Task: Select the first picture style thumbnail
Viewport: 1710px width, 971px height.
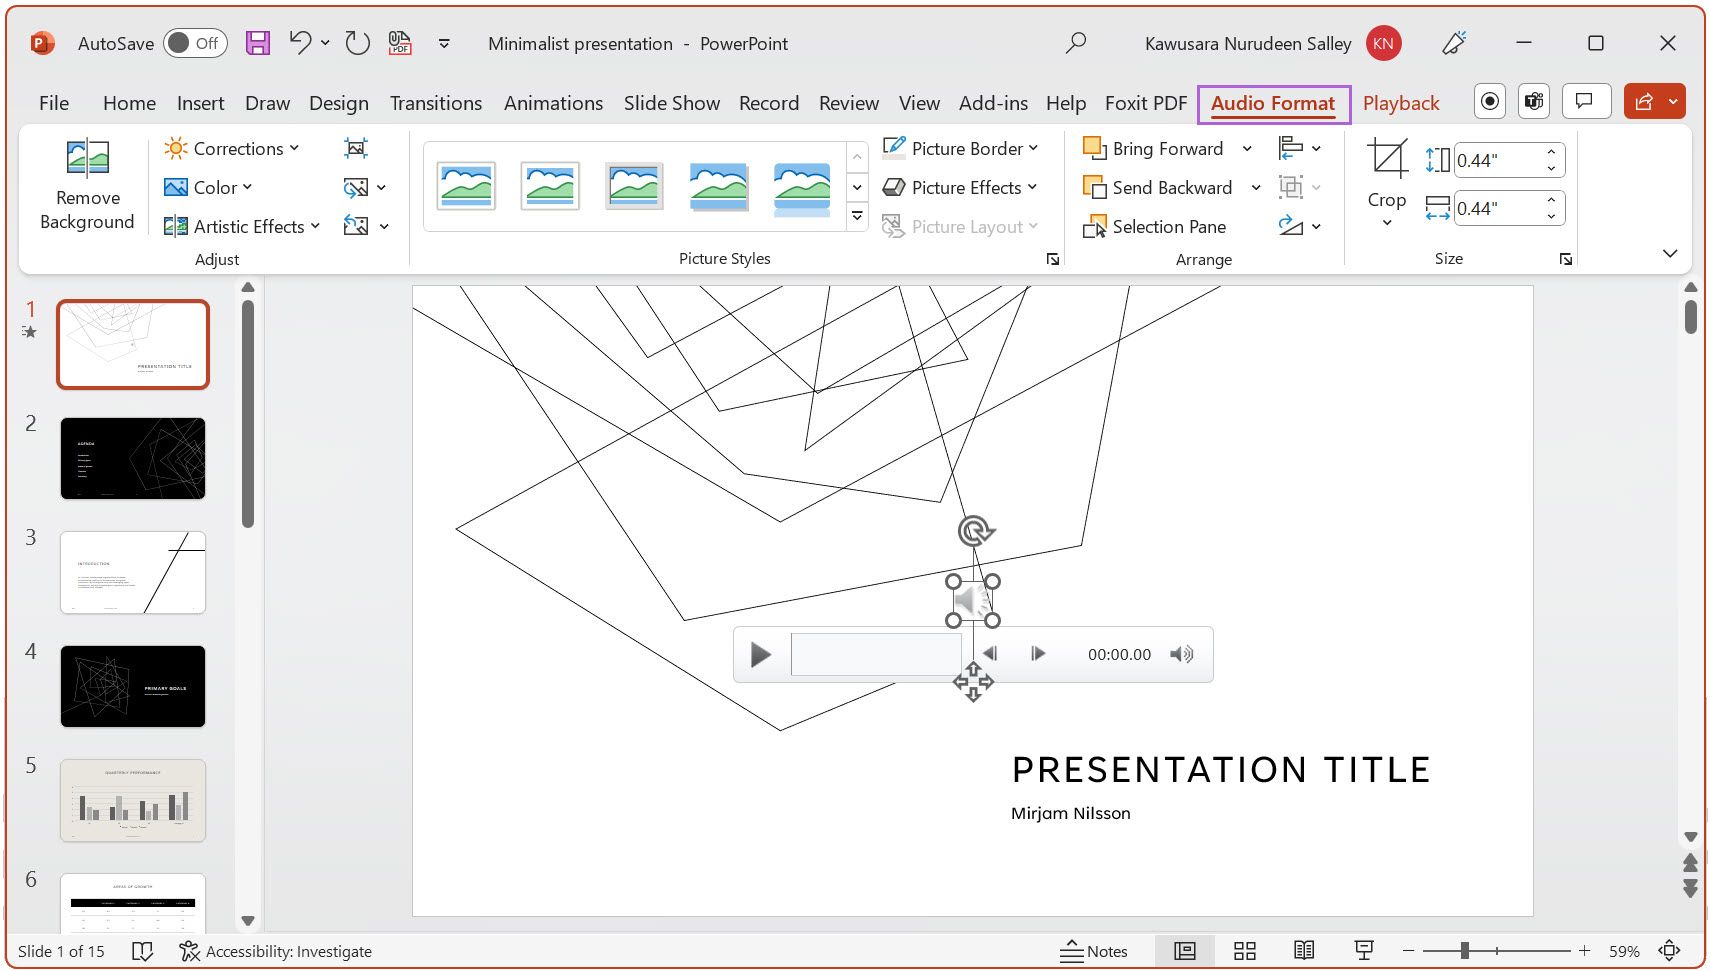Action: pos(466,186)
